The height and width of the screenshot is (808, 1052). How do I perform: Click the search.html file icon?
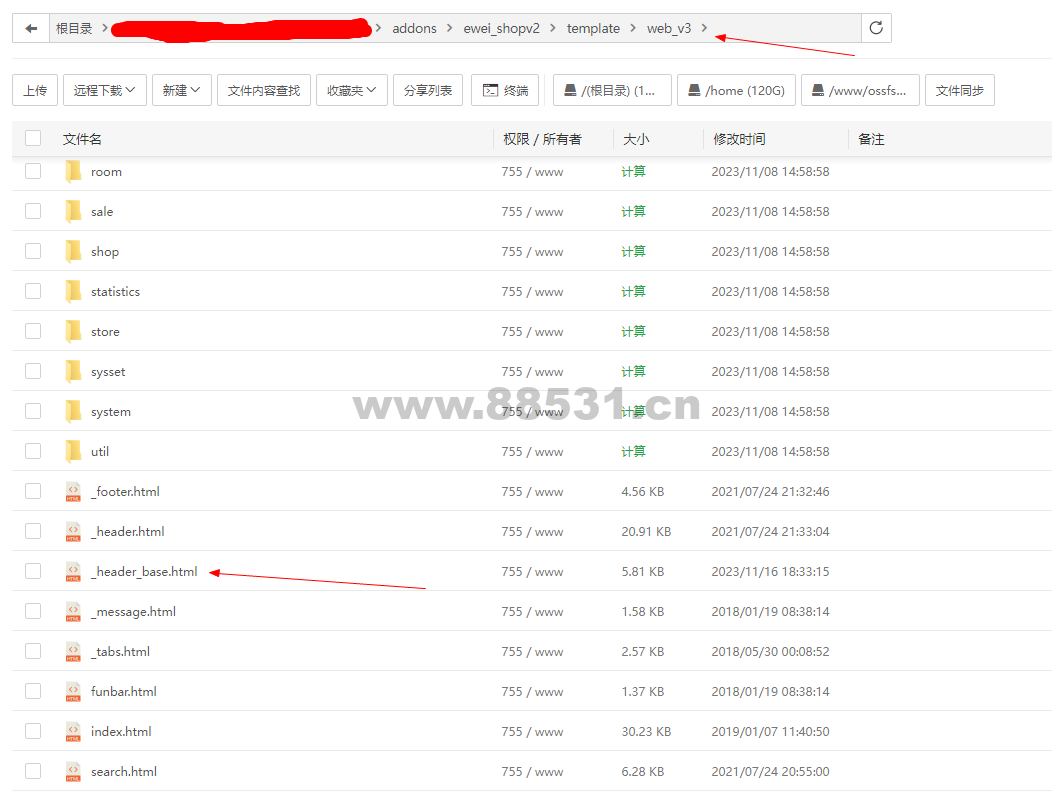(x=73, y=772)
